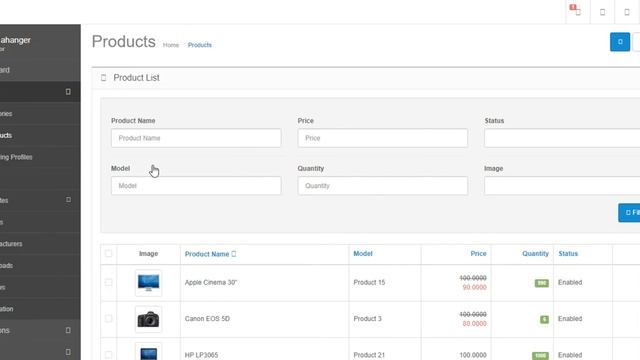Viewport: 640px width, 360px height.
Task: Open the Information sidebar item
Action: tap(40, 309)
